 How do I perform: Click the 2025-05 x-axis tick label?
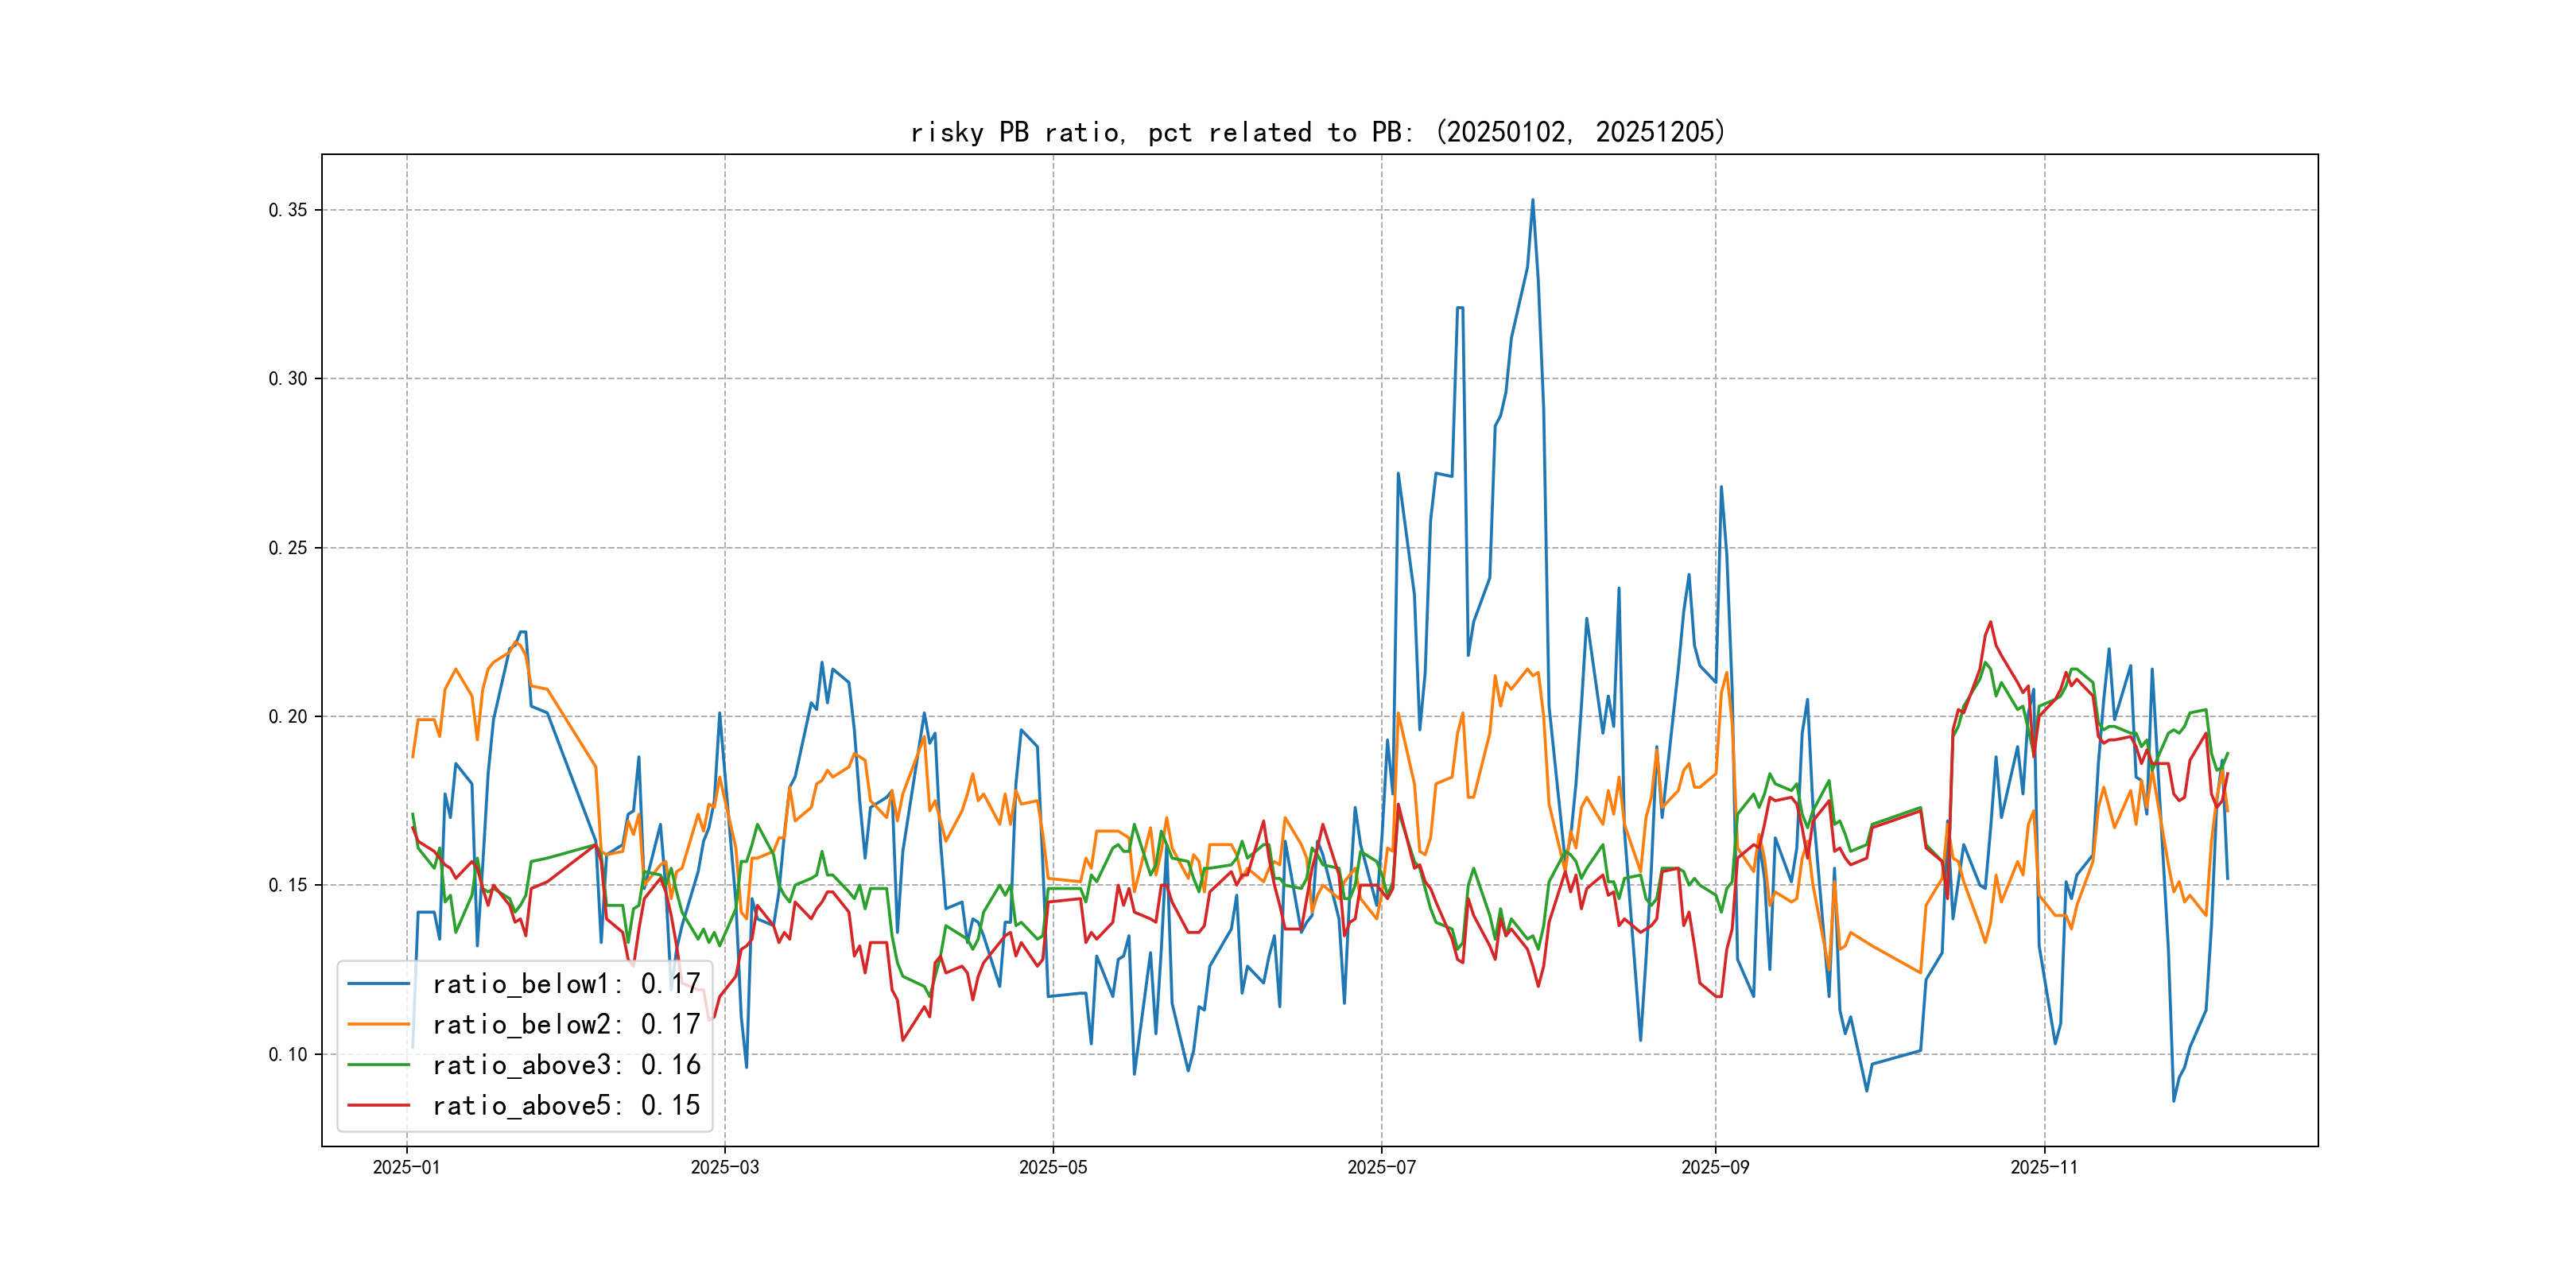pyautogui.click(x=1053, y=1168)
